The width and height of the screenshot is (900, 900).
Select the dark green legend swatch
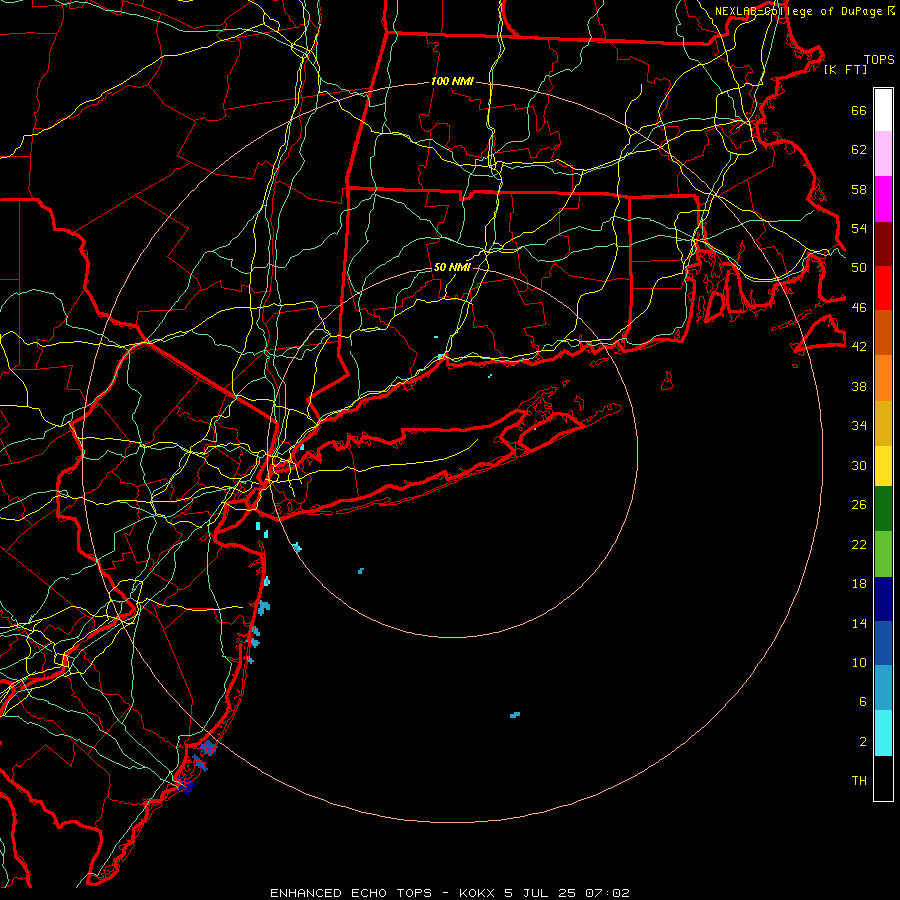[883, 509]
